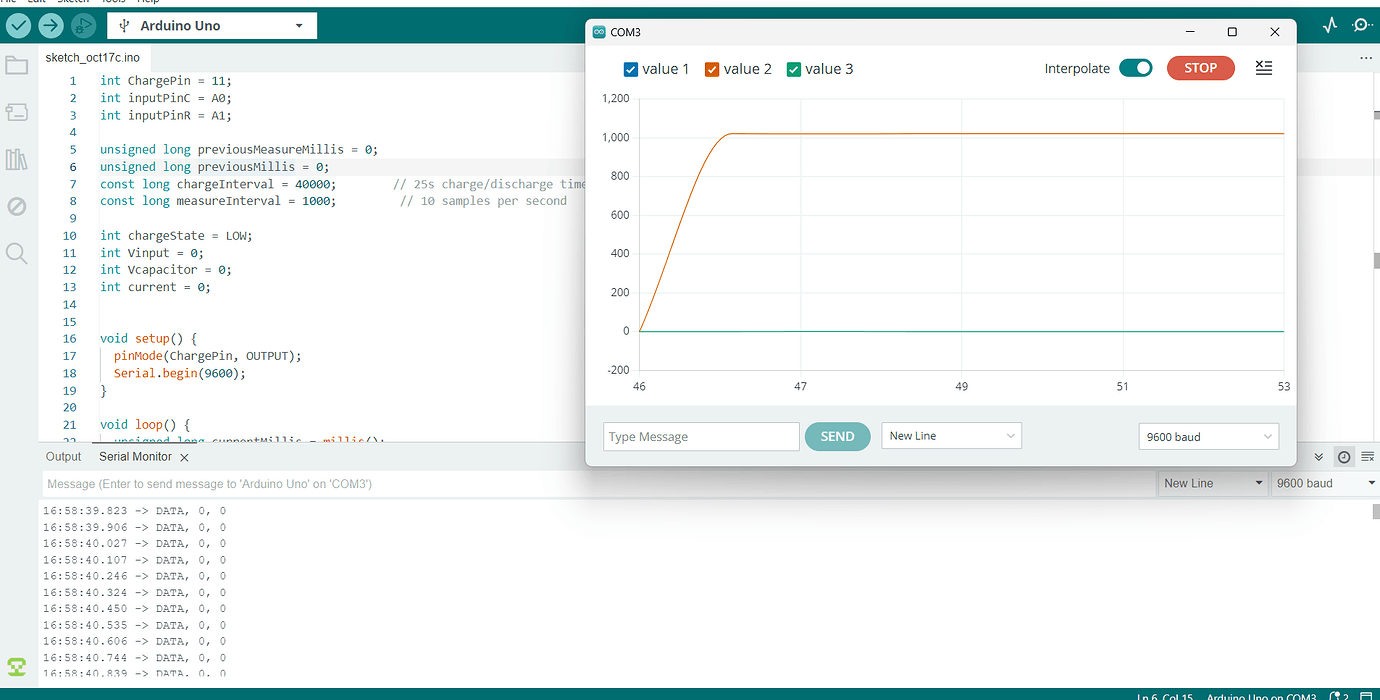Click serial row timestamped 16:58:40.246
This screenshot has height=700, width=1380.
point(134,576)
